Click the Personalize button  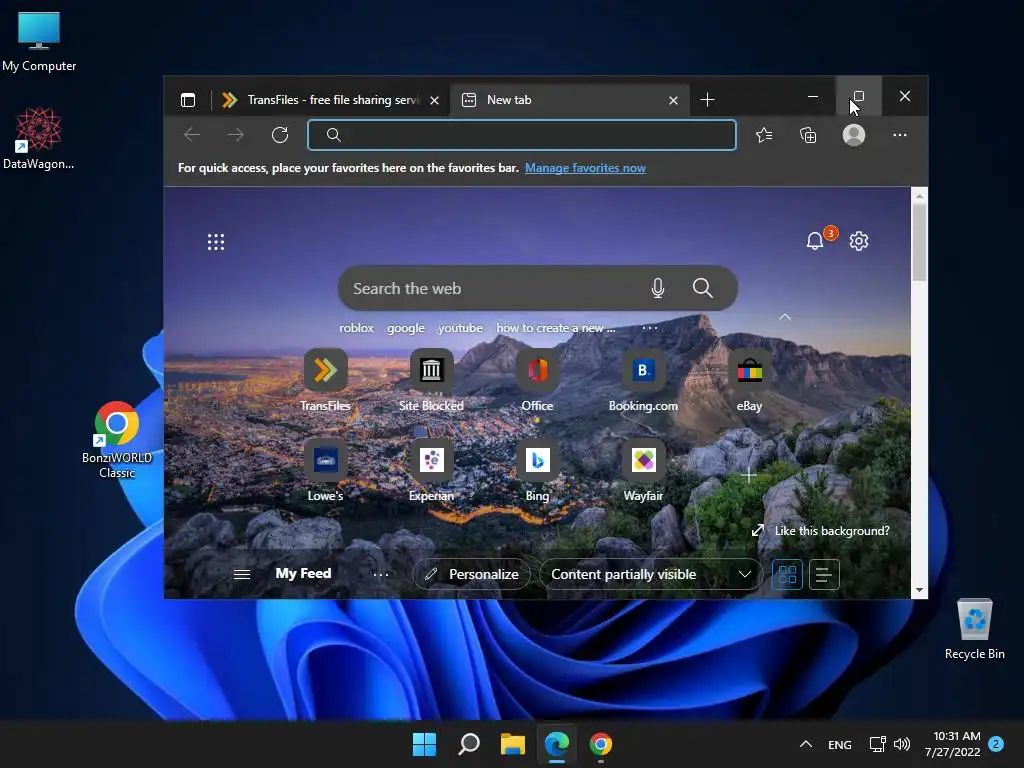[472, 575]
